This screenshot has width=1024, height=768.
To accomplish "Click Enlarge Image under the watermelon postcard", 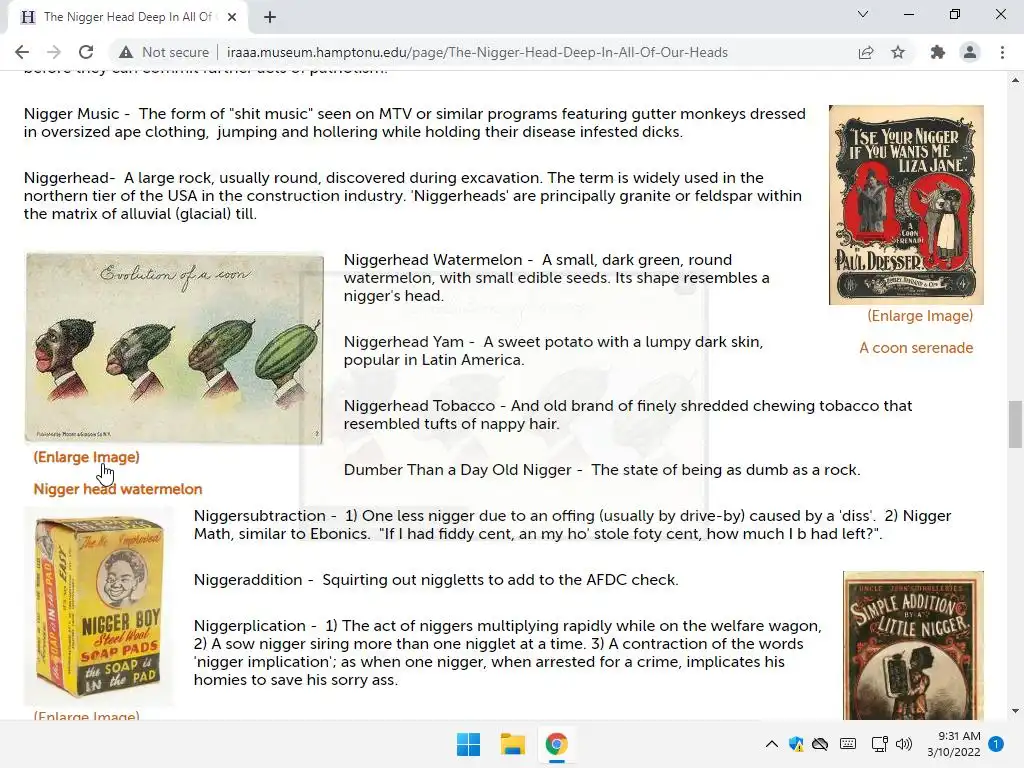I will click(86, 457).
